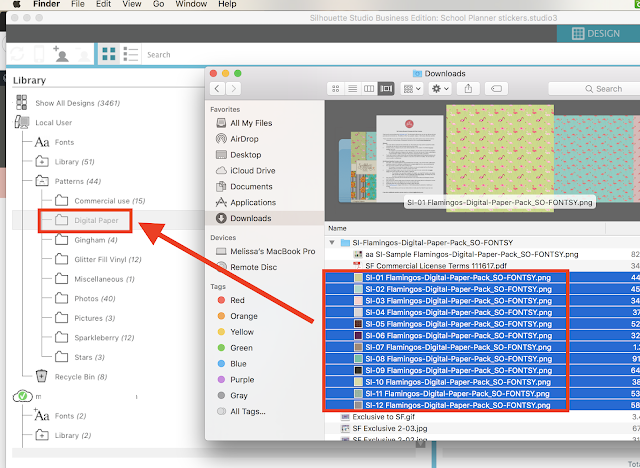The height and width of the screenshot is (468, 640).
Task: Open the Gingham (4) folder
Action: tap(96, 240)
